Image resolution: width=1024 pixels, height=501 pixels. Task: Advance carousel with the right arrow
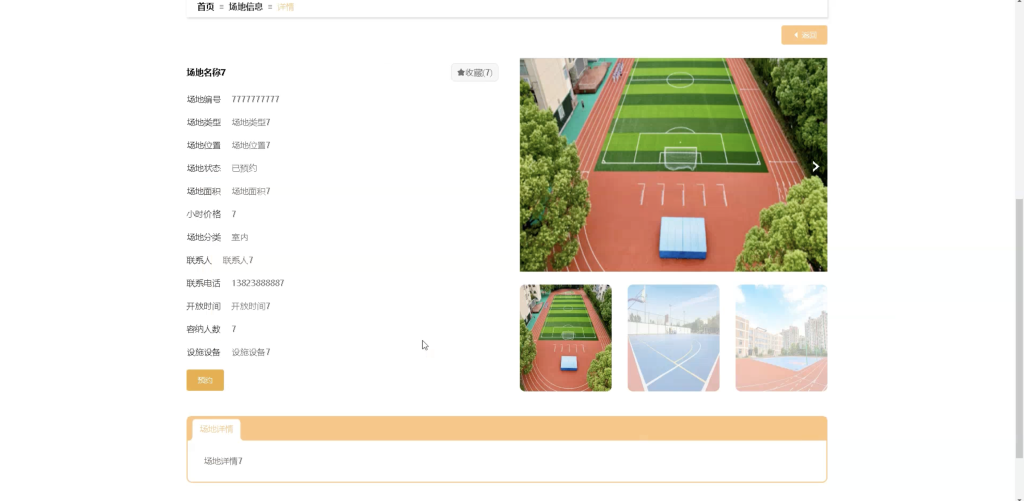click(816, 167)
